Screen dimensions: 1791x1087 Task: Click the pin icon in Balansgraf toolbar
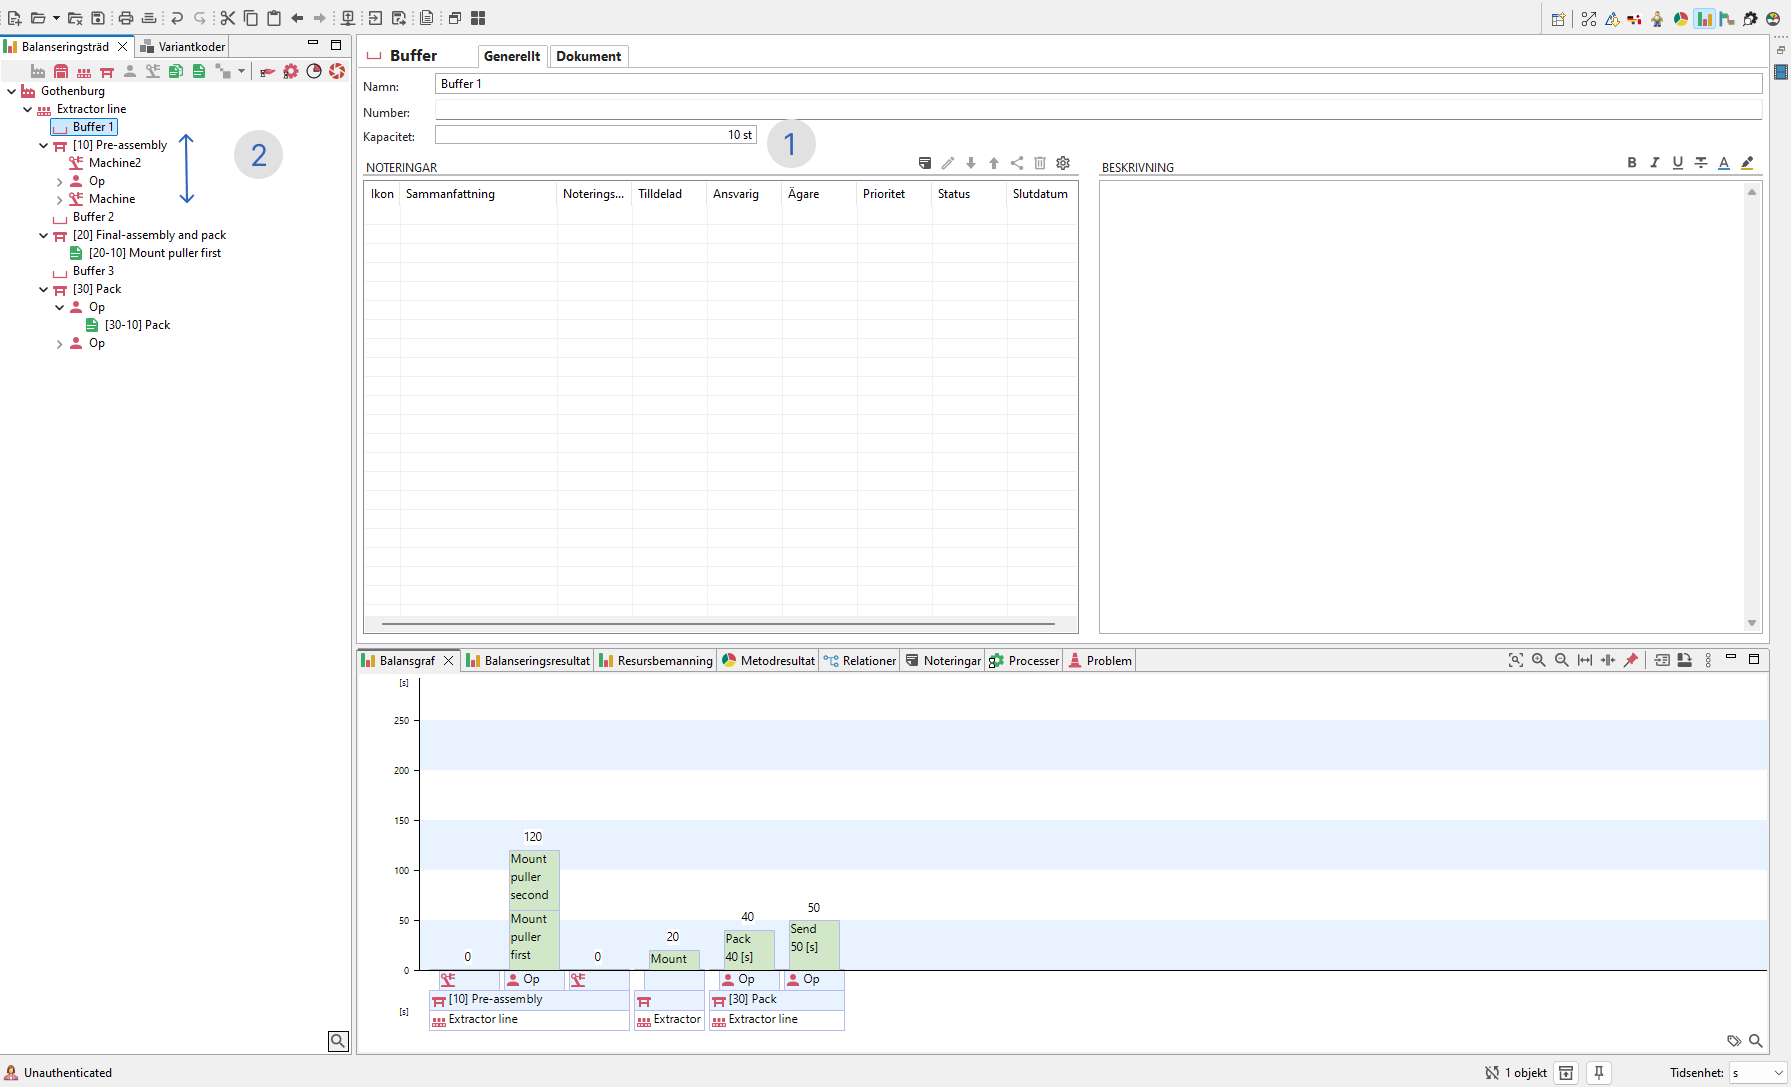(1631, 660)
